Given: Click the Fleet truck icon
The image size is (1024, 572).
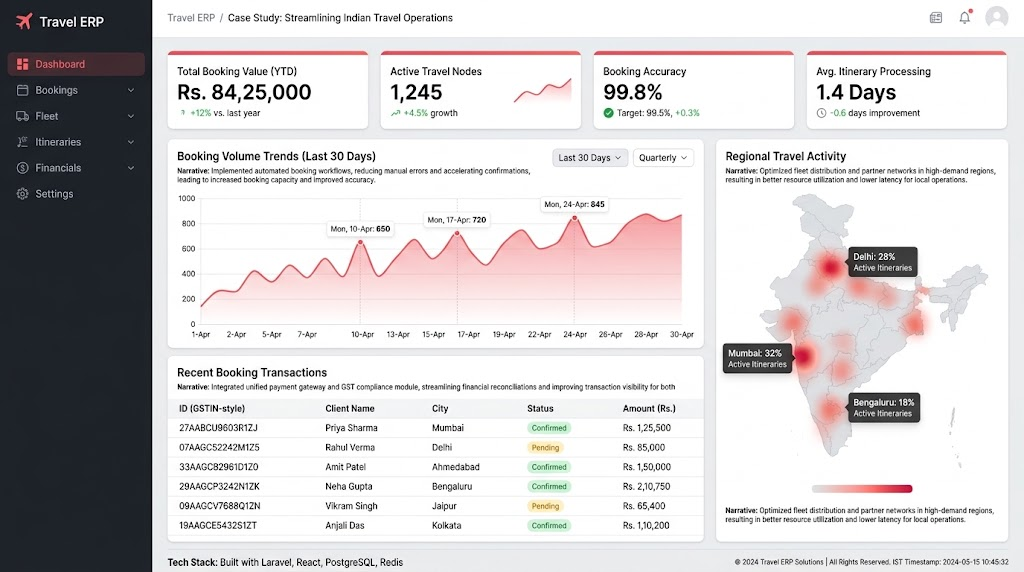Looking at the screenshot, I should click(22, 116).
